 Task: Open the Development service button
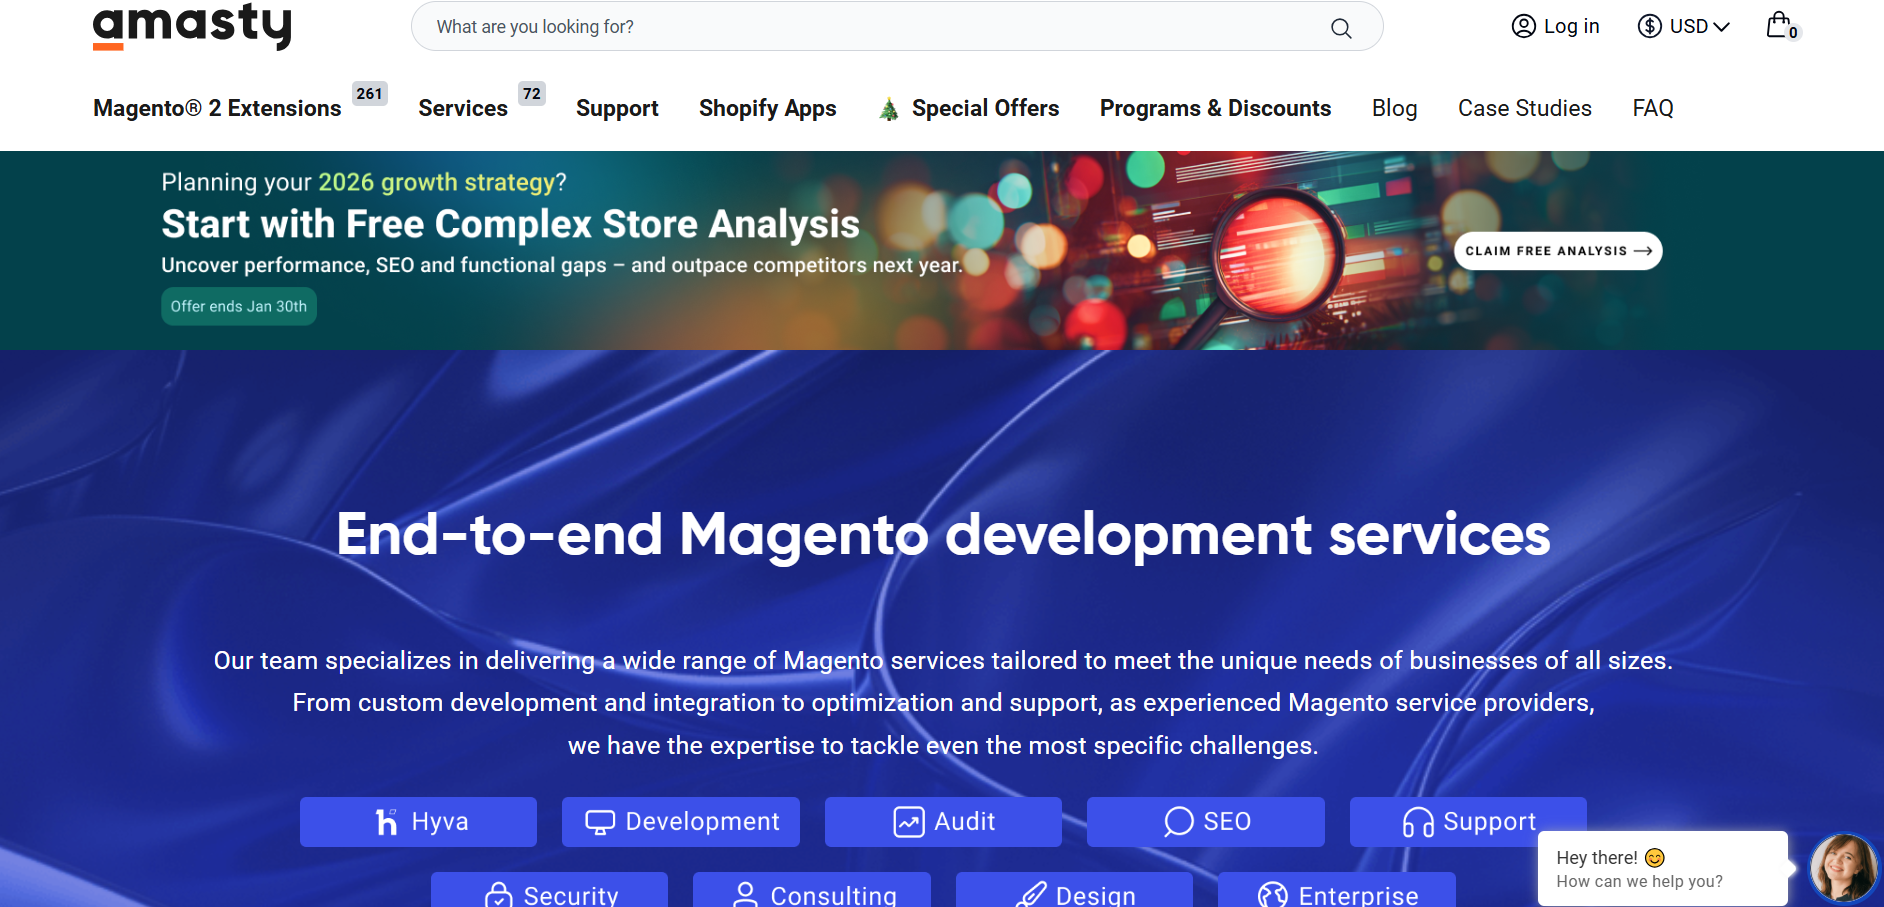(x=681, y=822)
